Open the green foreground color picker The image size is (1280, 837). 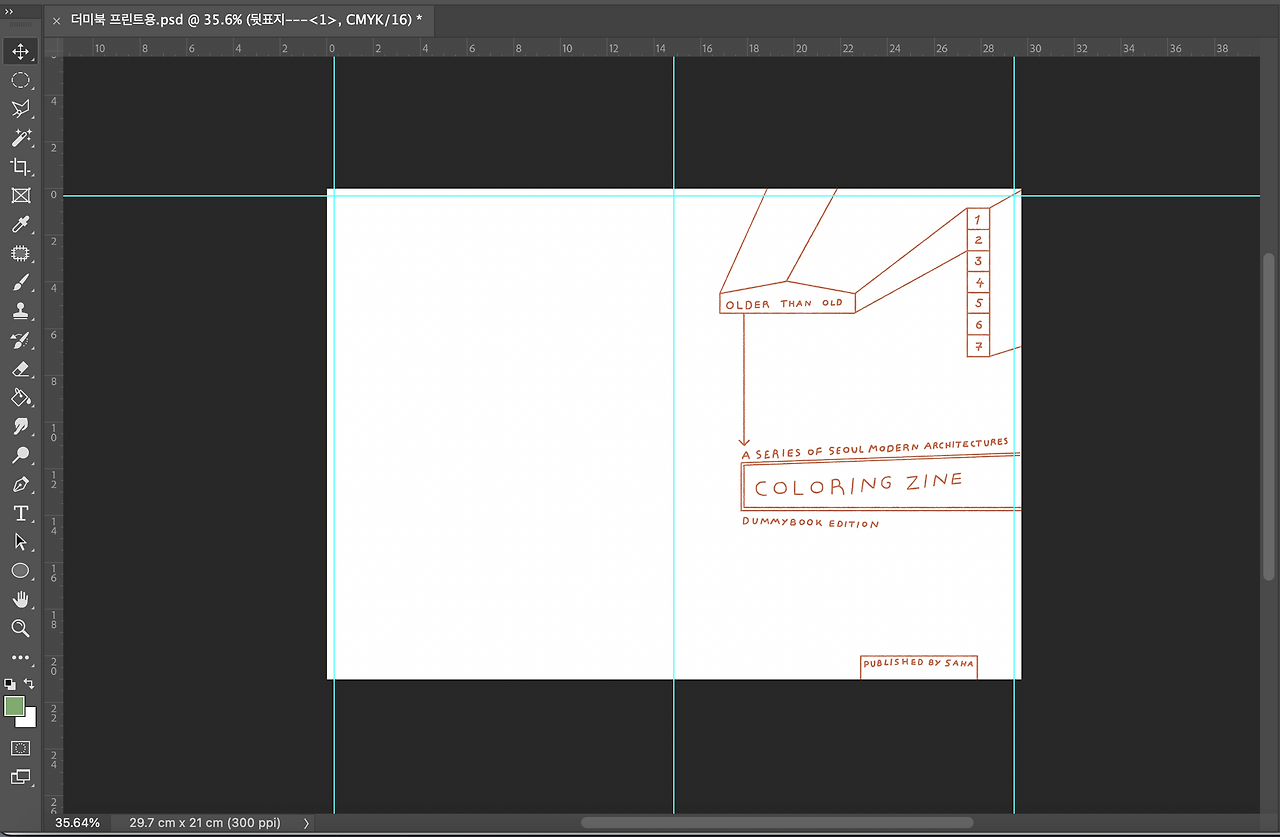point(14,706)
